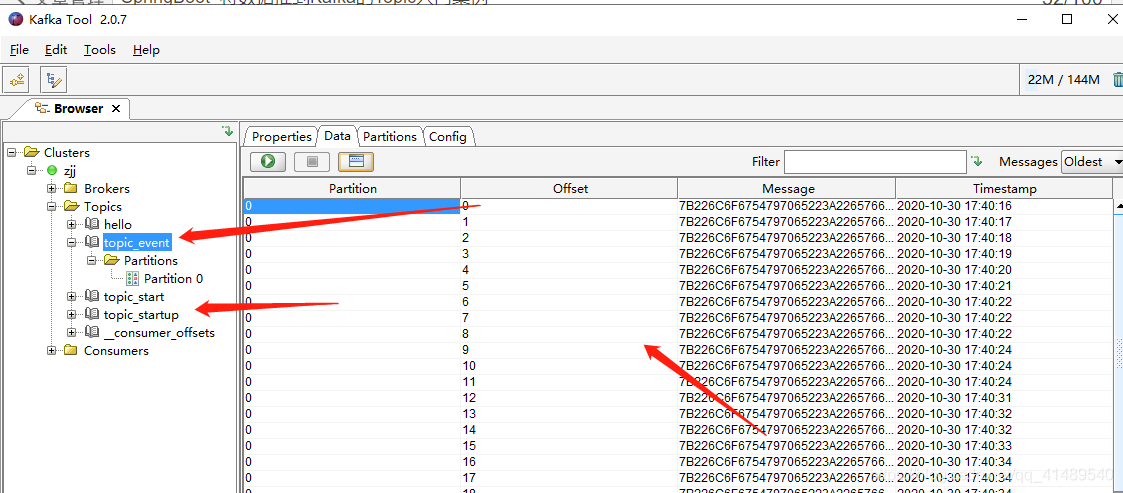The width and height of the screenshot is (1123, 493).
Task: Select the highlighted partition cell at offset 0
Action: [x=352, y=206]
